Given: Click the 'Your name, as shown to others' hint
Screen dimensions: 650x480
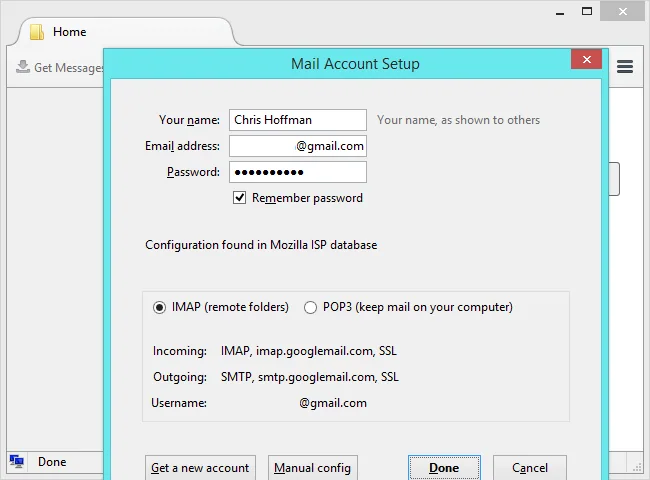Looking at the screenshot, I should click(x=458, y=120).
